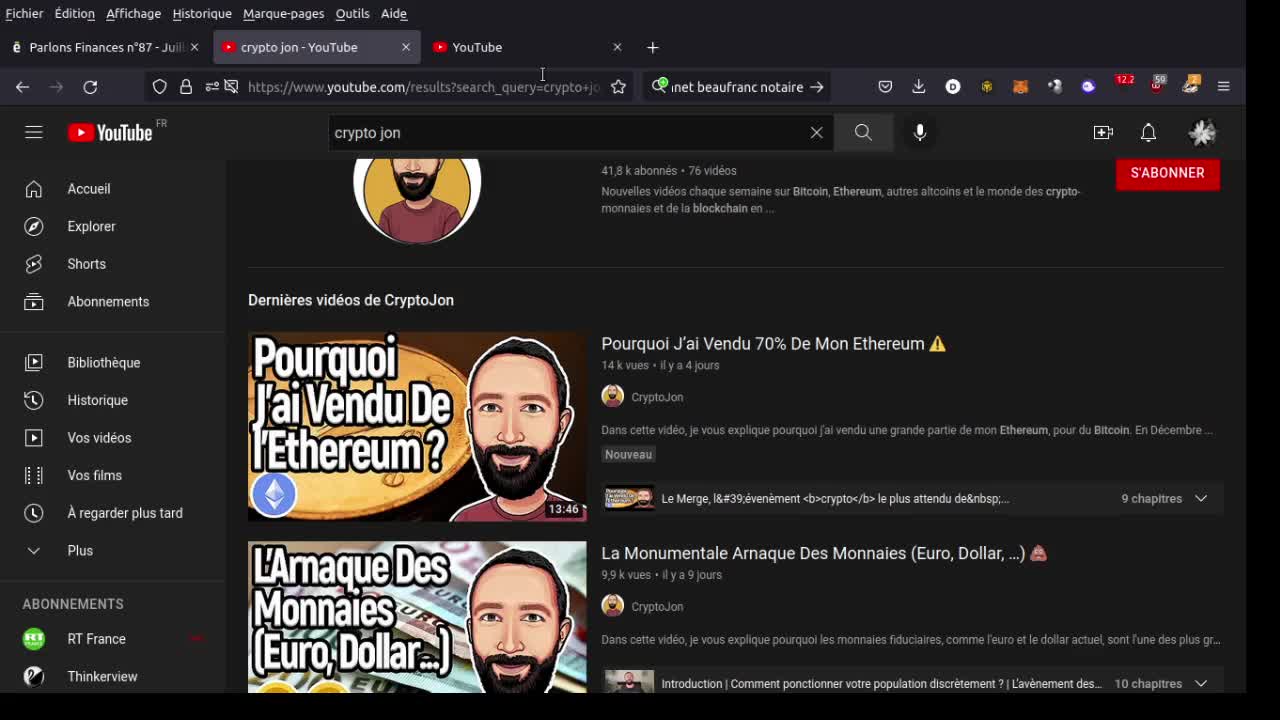Open the MetaMask fox extension icon

(x=1020, y=87)
